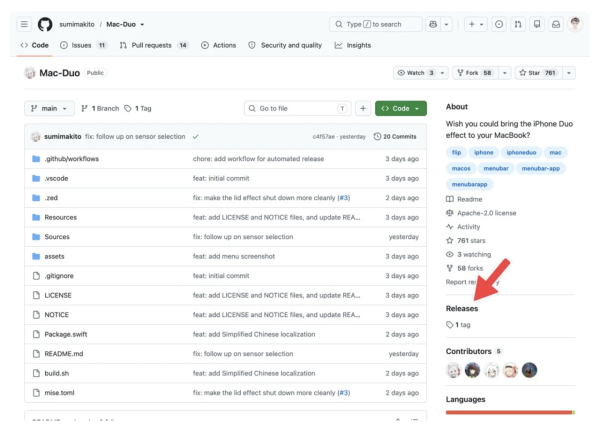Switch to the Actions tab

pyautogui.click(x=219, y=45)
